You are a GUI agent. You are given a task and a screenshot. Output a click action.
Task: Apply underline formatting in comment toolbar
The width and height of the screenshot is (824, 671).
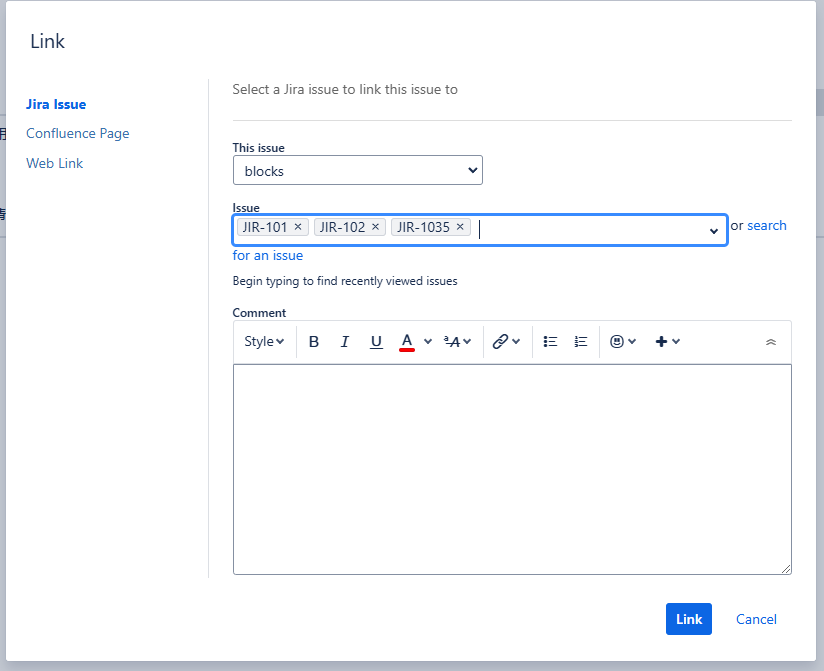(376, 341)
